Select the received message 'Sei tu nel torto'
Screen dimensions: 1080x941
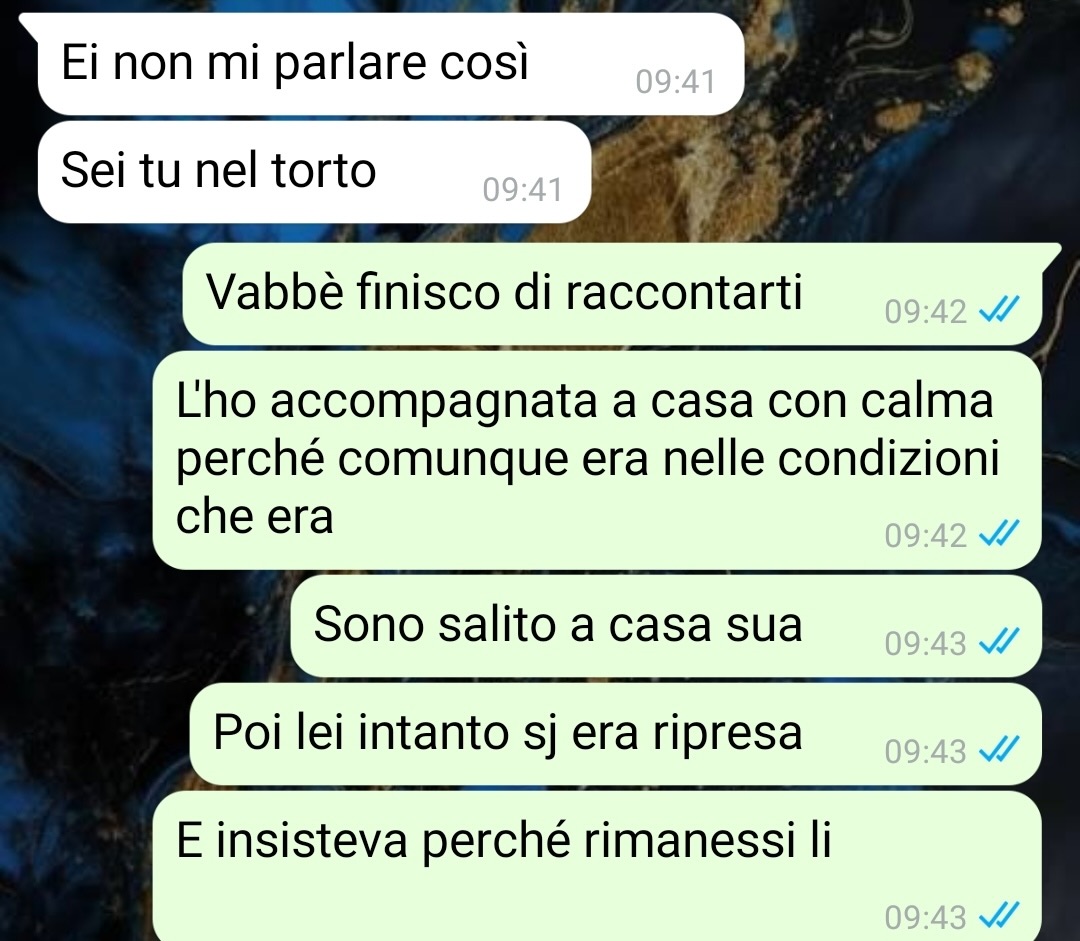pos(314,172)
